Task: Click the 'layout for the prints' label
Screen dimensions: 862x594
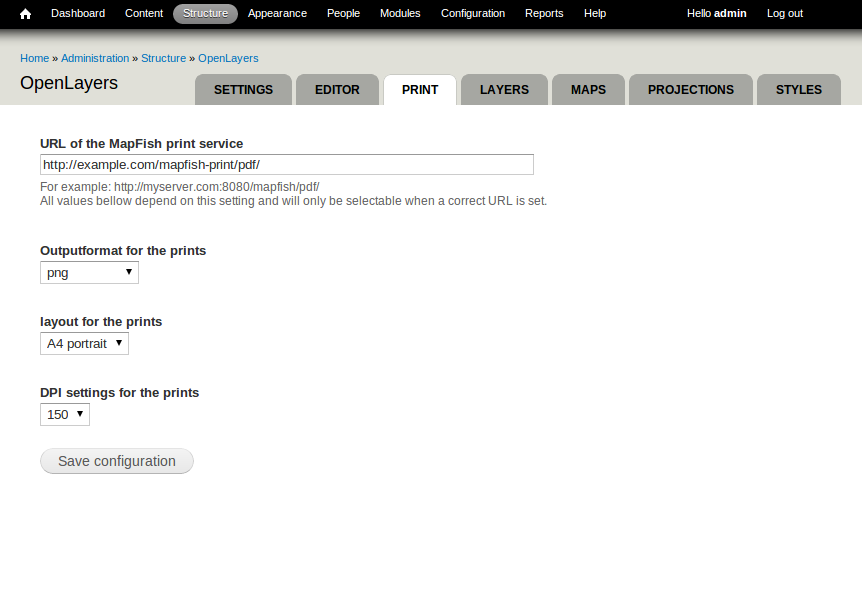Action: coord(101,321)
